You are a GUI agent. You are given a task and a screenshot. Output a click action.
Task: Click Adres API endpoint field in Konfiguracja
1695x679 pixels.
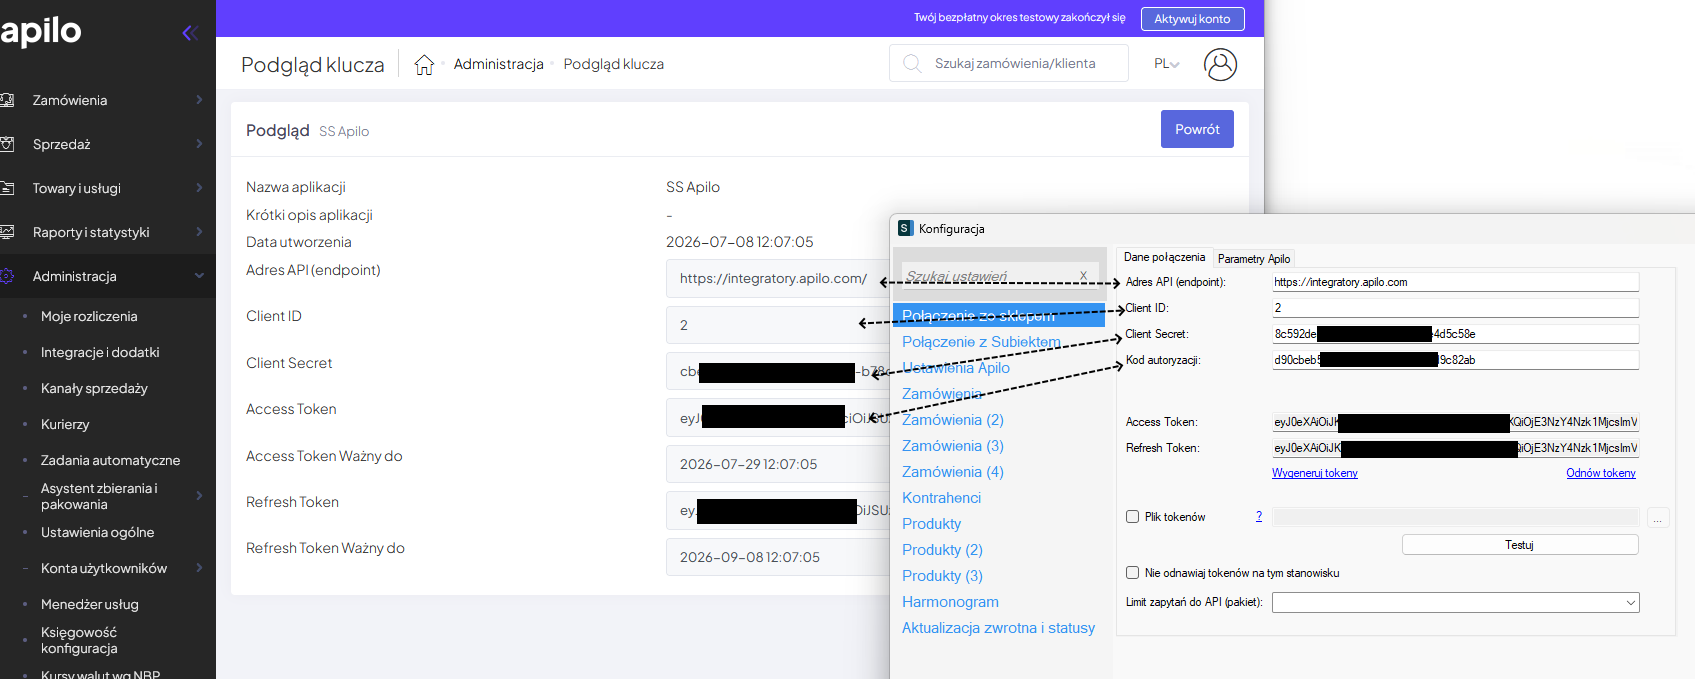(1455, 282)
